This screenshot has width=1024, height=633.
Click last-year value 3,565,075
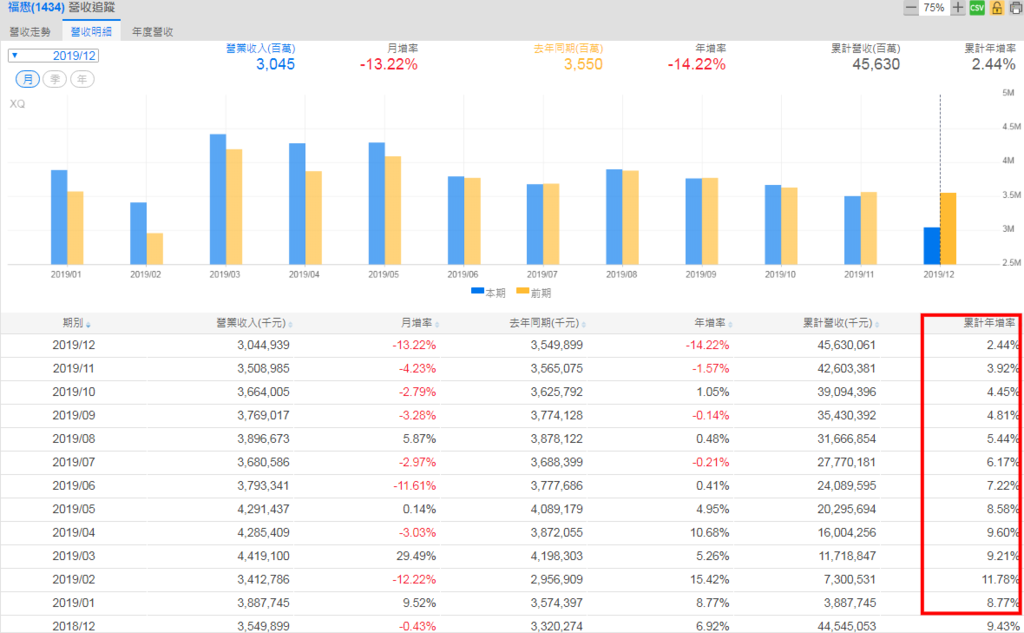[x=556, y=368]
